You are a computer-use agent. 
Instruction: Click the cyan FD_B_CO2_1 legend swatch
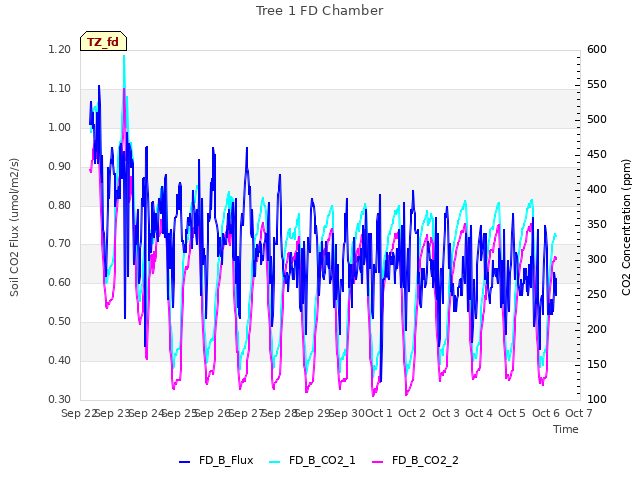coord(275,462)
